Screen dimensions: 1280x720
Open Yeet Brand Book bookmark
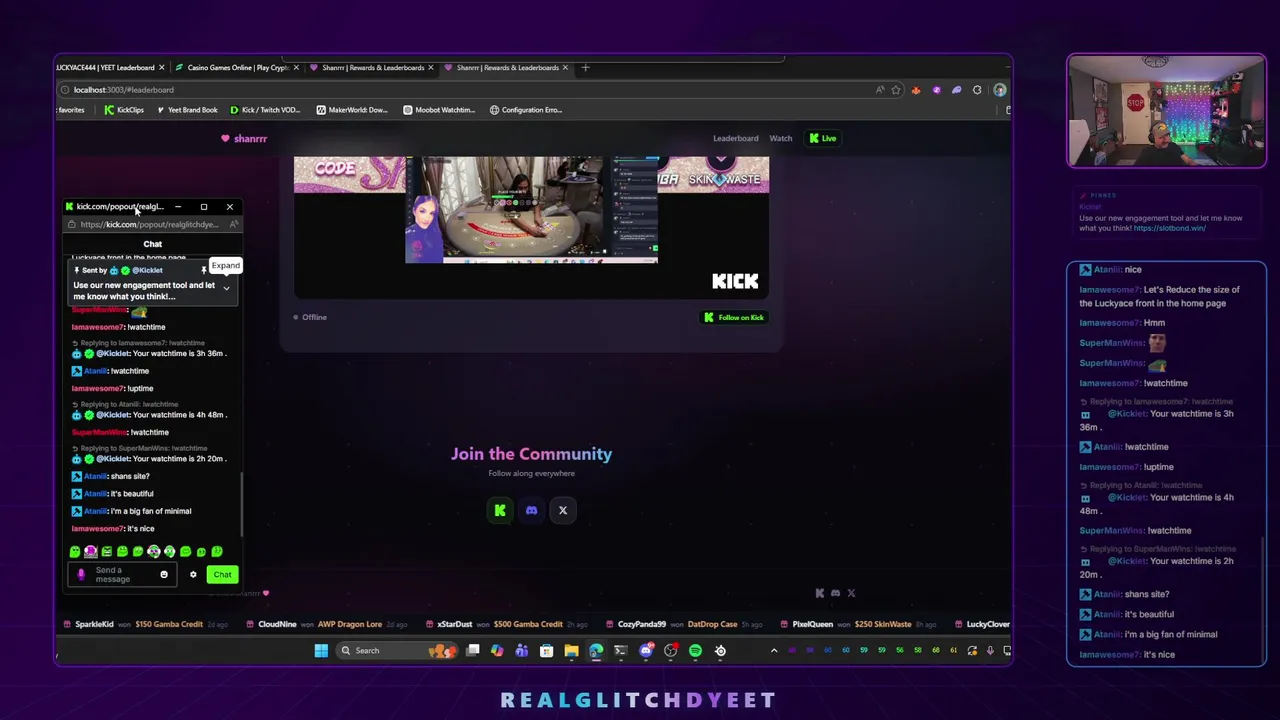coord(187,110)
